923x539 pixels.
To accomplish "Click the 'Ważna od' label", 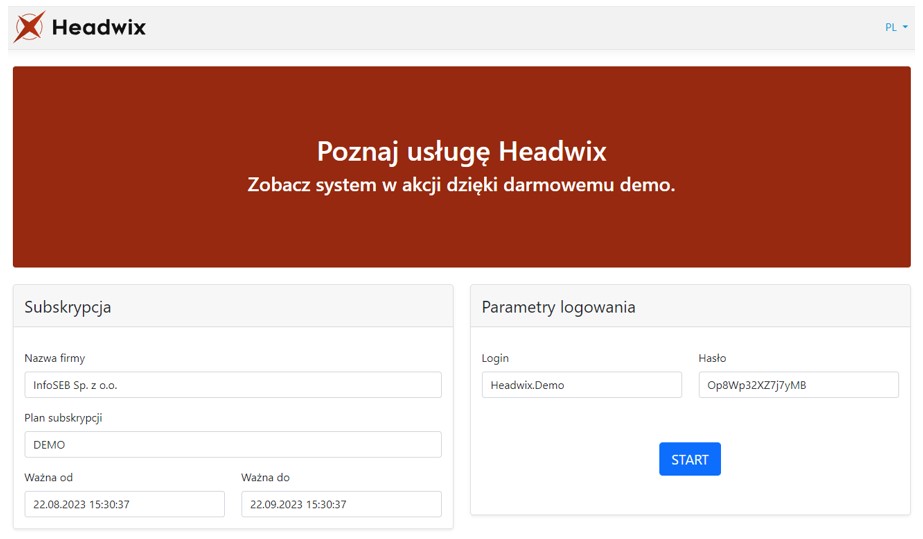I will click(48, 477).
